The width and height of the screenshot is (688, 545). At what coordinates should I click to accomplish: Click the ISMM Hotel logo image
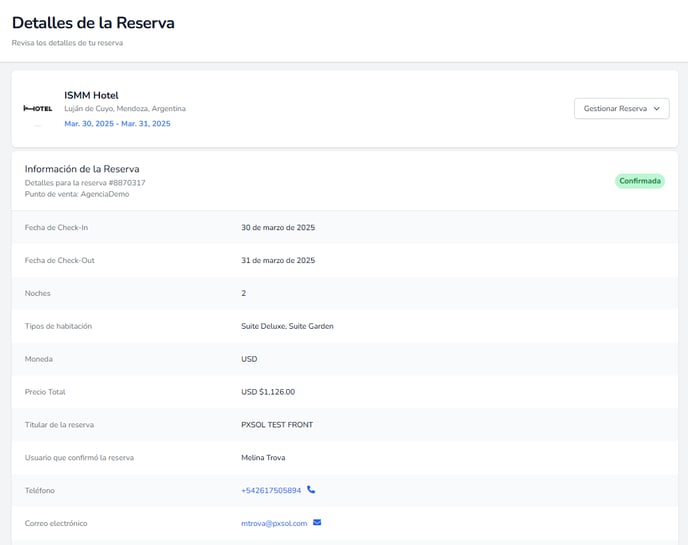click(x=38, y=108)
